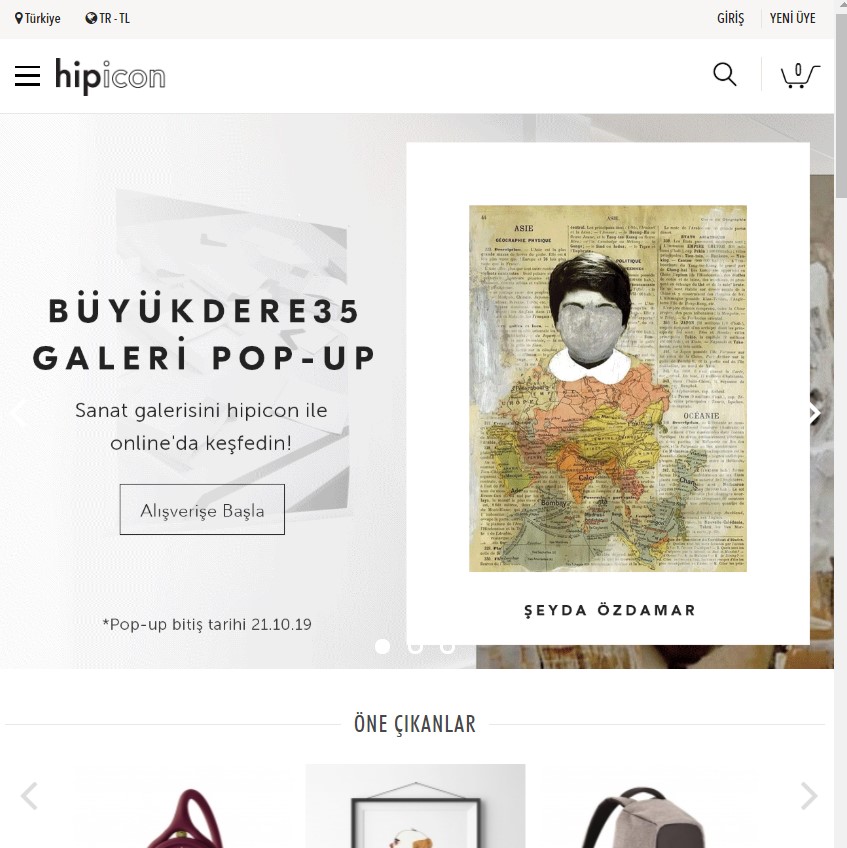The width and height of the screenshot is (847, 848).
Task: Show previous featured products arrow
Action: [29, 796]
